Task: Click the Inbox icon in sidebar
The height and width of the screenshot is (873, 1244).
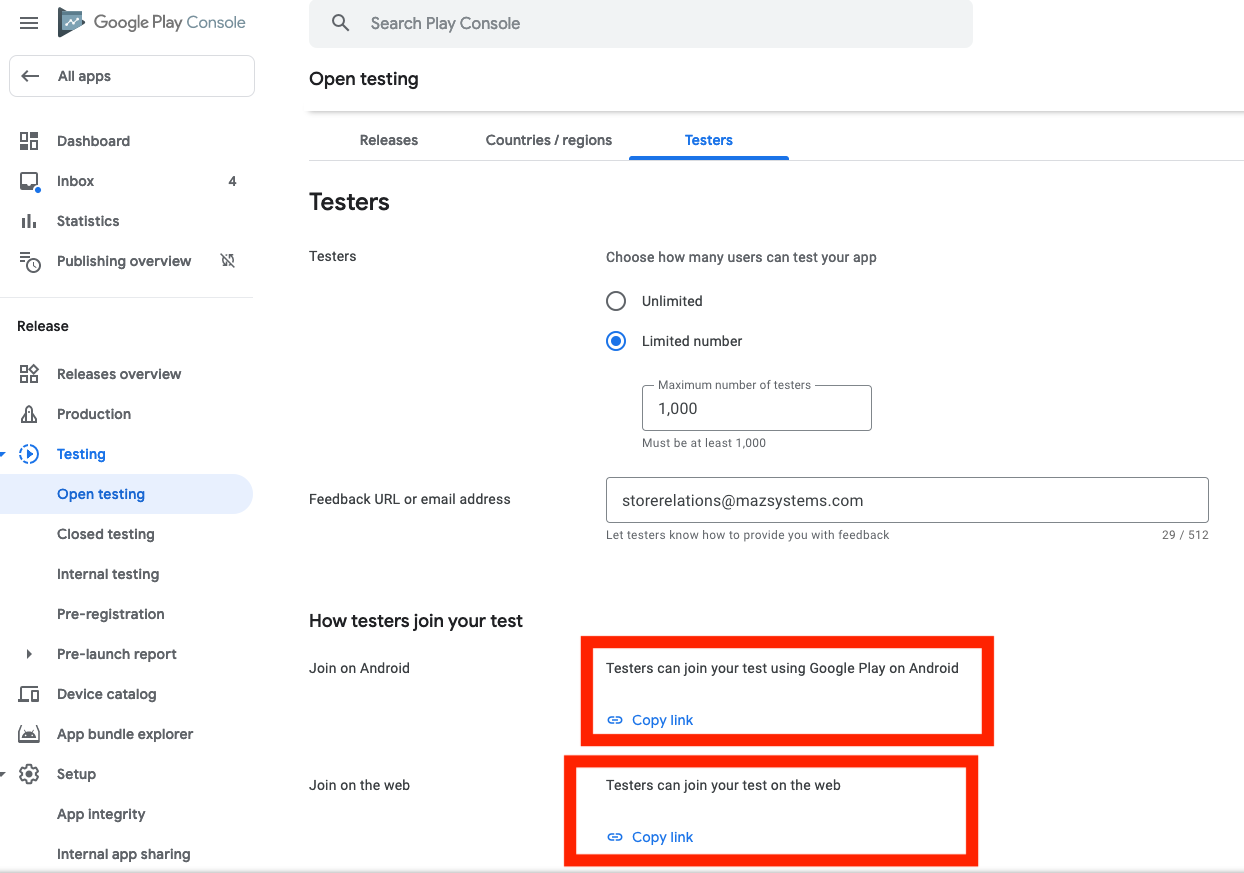Action: [29, 182]
